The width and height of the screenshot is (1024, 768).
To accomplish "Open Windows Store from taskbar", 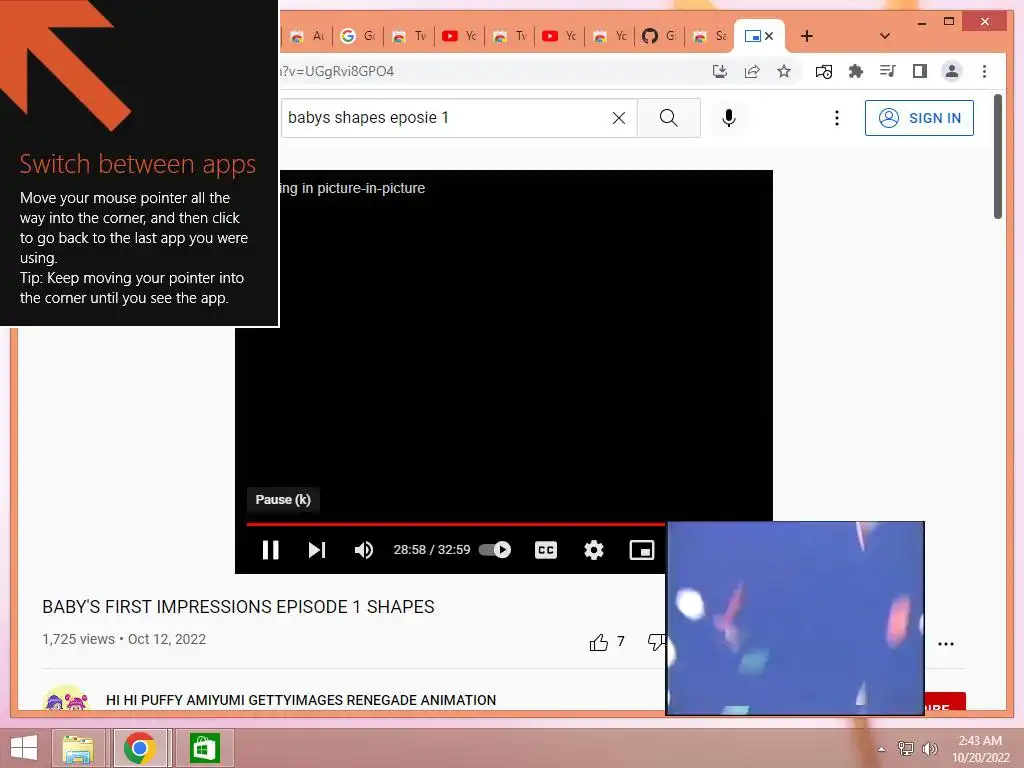I will coord(204,748).
